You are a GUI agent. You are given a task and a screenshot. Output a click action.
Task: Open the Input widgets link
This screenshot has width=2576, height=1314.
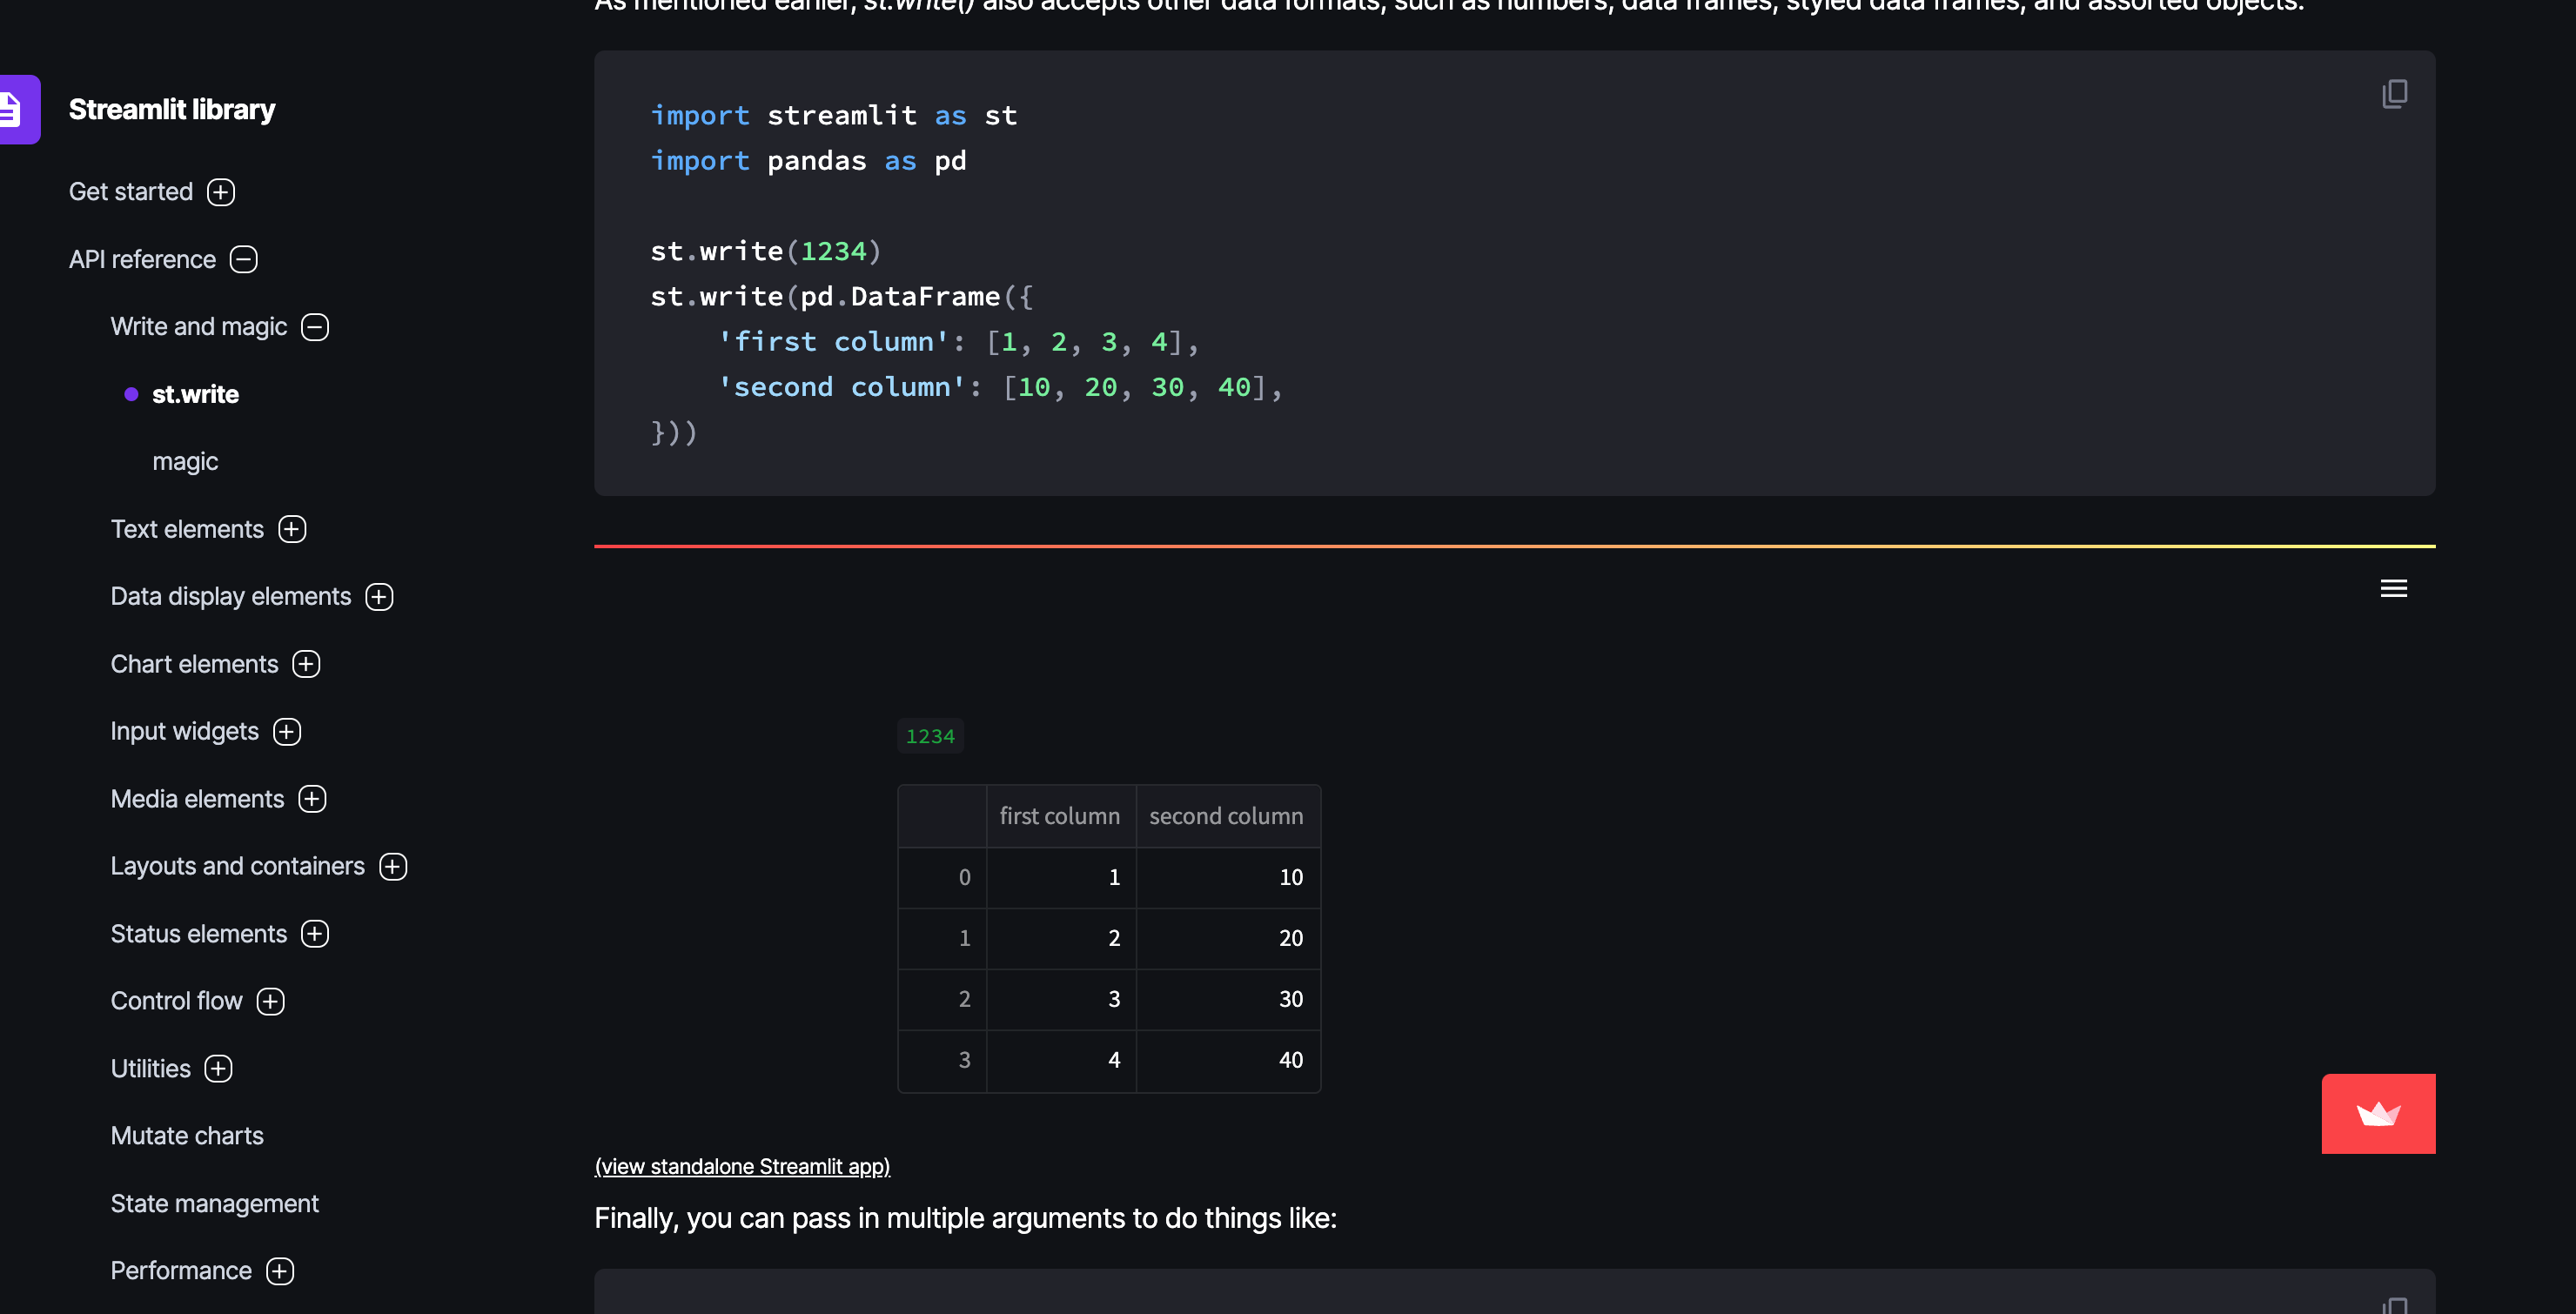pos(184,732)
